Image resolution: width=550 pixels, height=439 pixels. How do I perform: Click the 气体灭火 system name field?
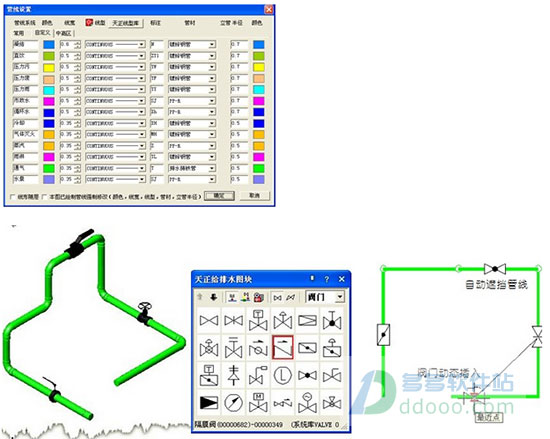(25, 134)
